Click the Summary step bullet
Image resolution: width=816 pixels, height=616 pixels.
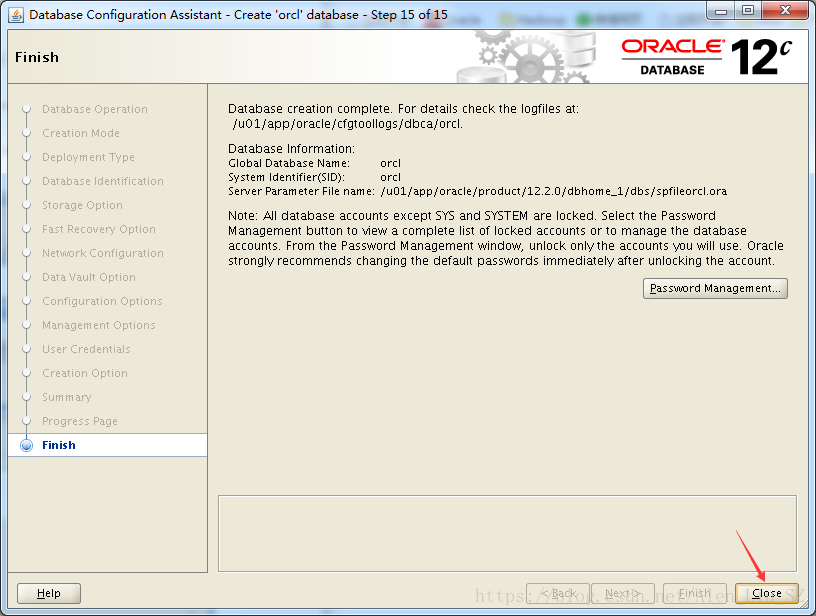pos(27,397)
